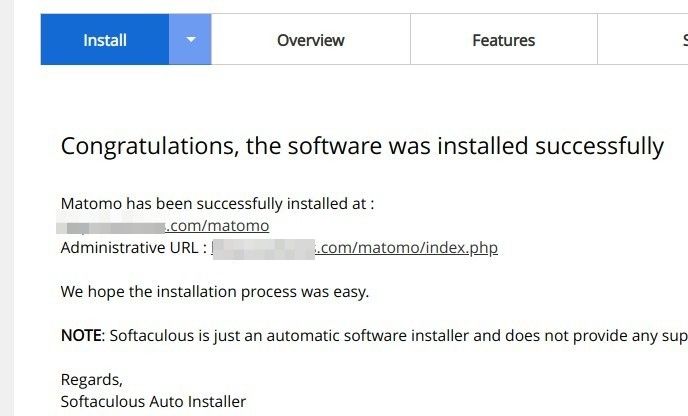Expand the dropdown arrow beside Install
Image resolution: width=688 pixels, height=416 pixels.
[190, 39]
